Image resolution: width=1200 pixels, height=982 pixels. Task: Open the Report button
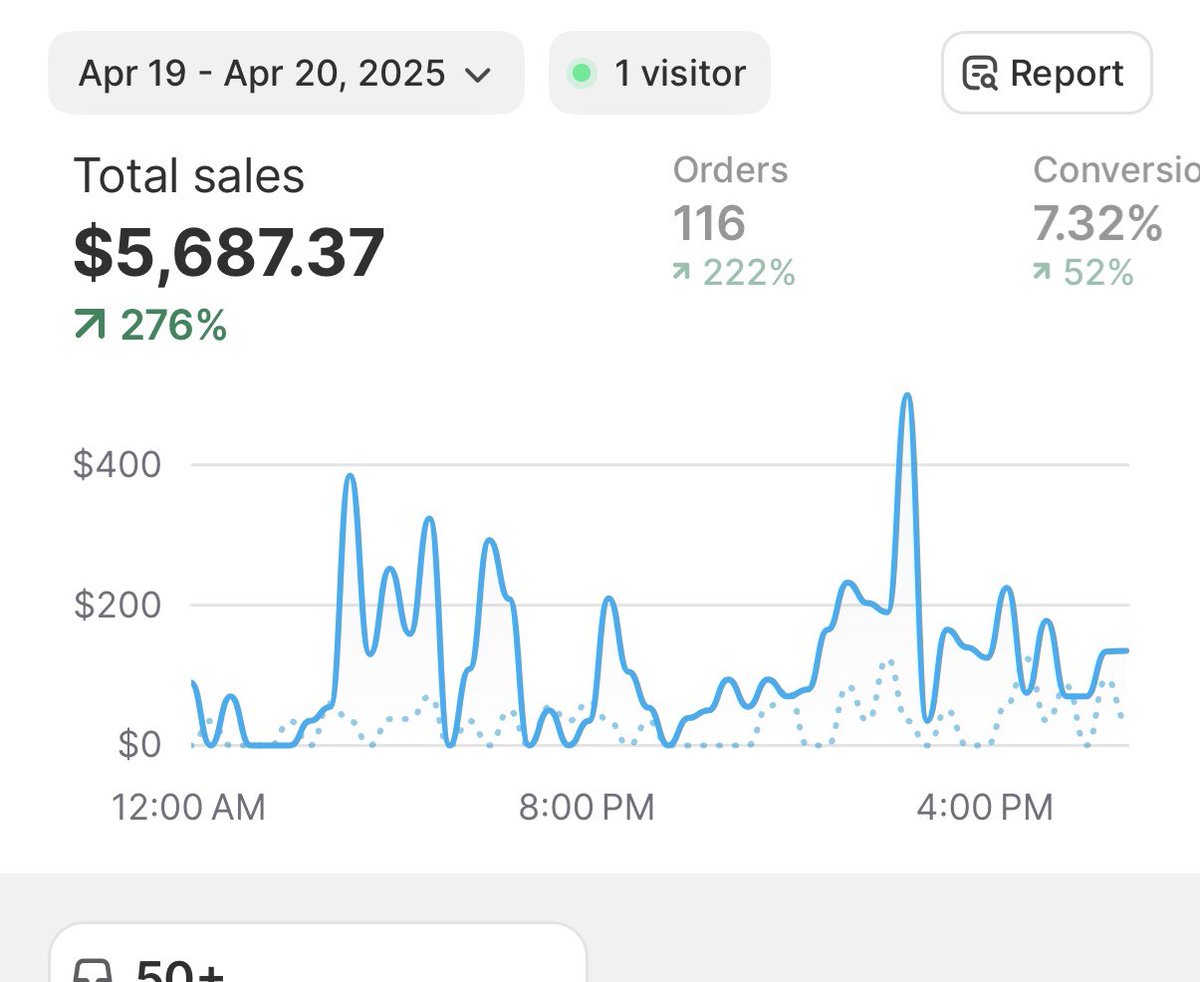pos(1047,73)
